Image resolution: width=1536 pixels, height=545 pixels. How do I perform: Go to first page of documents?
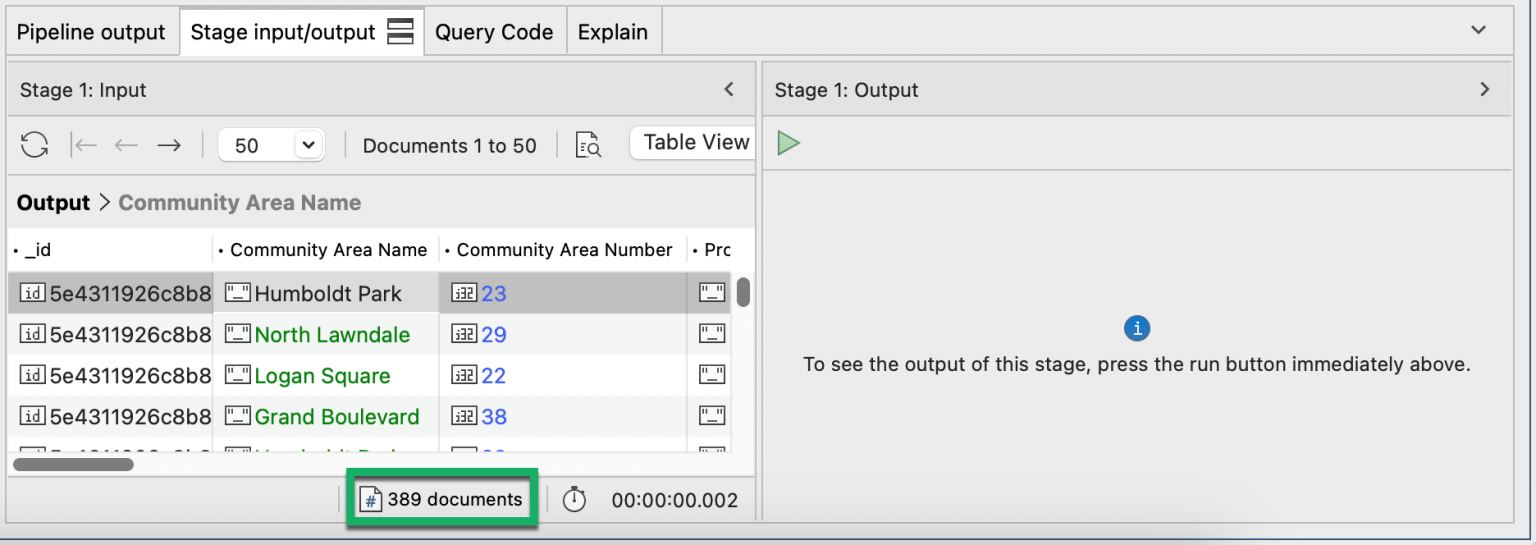[85, 146]
